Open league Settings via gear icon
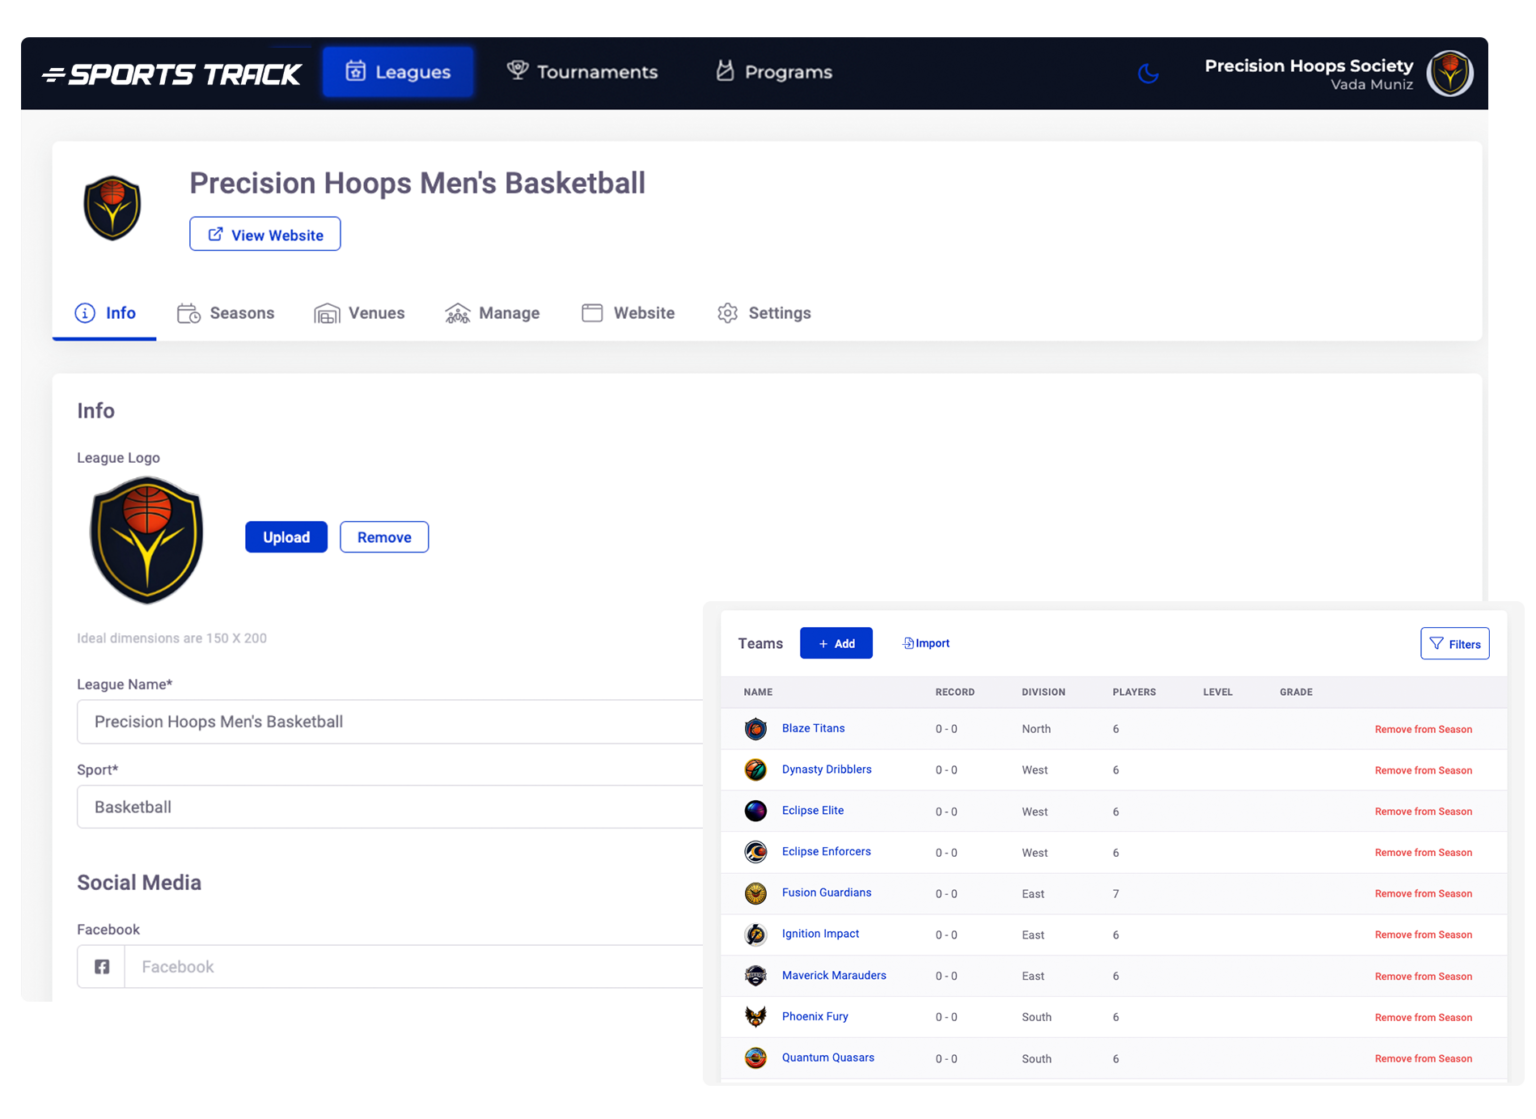Viewport: 1536px width, 1119px height. [x=728, y=312]
